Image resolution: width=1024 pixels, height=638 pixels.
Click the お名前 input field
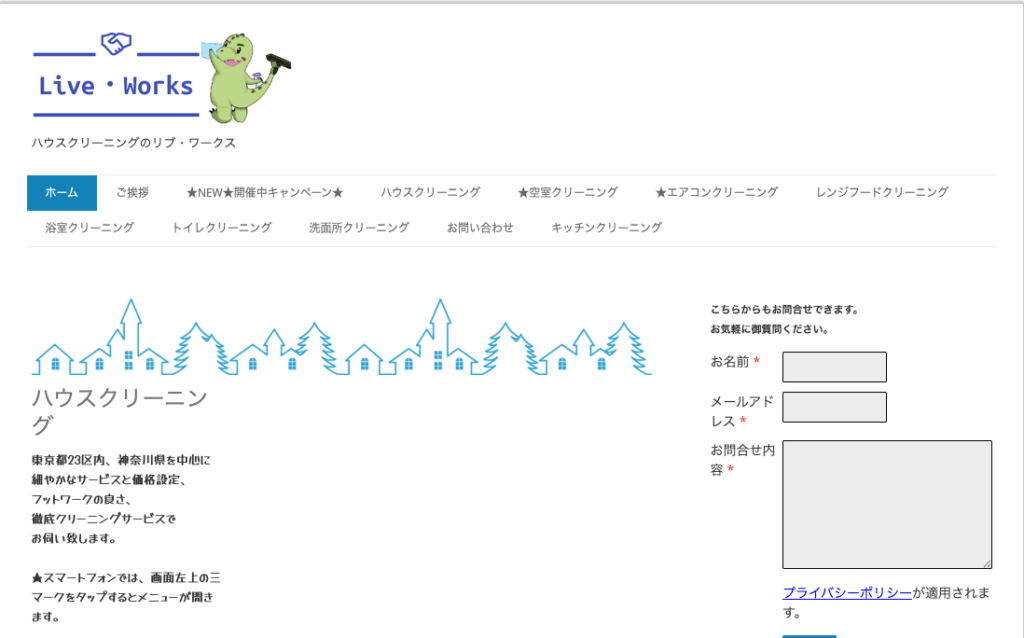coord(834,367)
